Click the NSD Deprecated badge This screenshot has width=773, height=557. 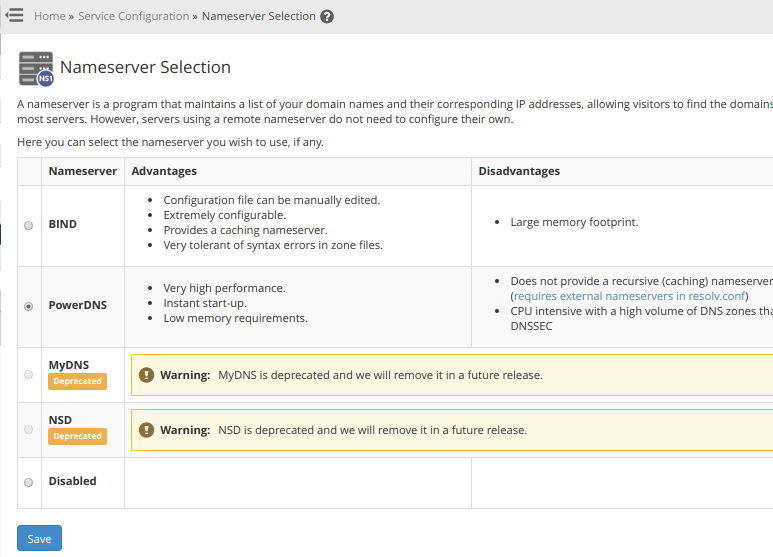[77, 436]
